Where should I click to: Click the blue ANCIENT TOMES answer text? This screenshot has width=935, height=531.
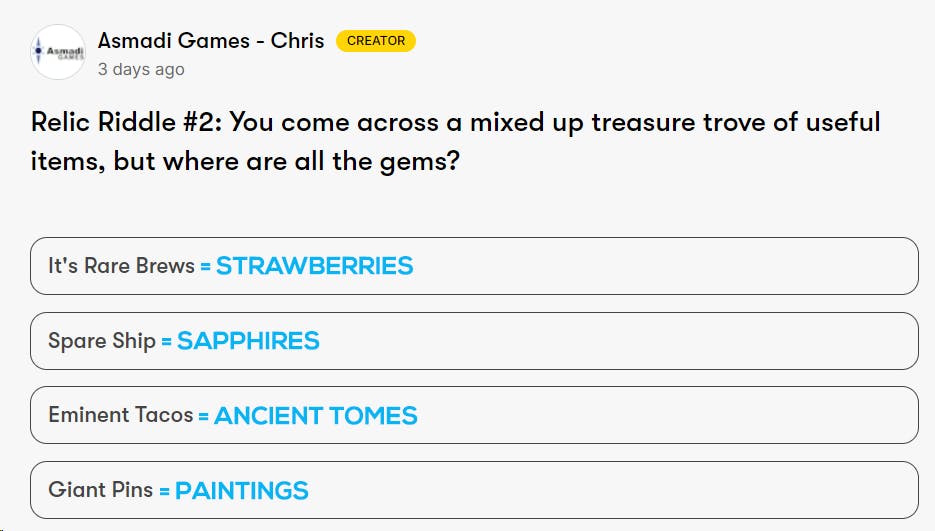point(315,416)
